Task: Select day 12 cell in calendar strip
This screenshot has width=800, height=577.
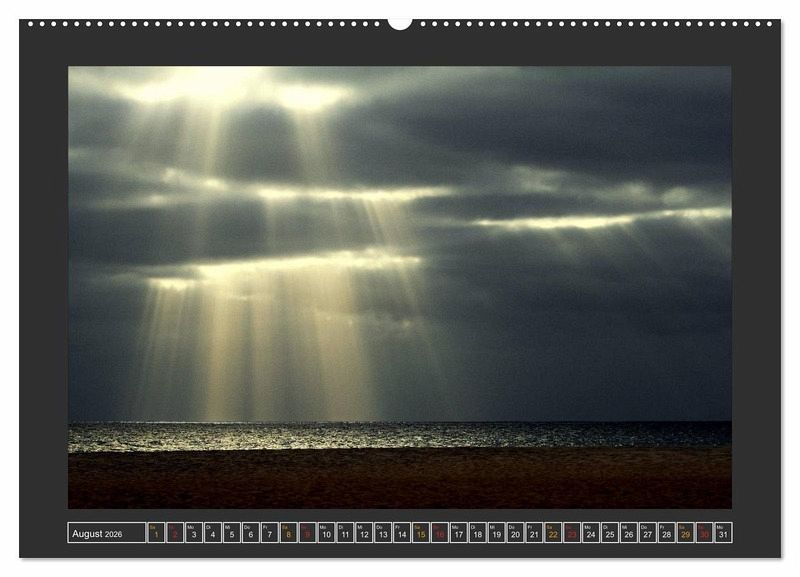Action: pos(364,532)
